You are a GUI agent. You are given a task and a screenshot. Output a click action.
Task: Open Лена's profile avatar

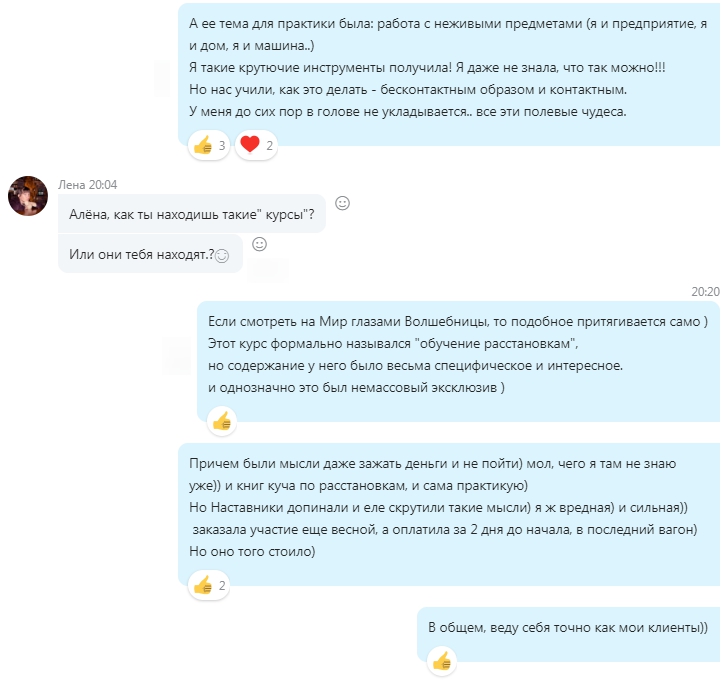28,196
